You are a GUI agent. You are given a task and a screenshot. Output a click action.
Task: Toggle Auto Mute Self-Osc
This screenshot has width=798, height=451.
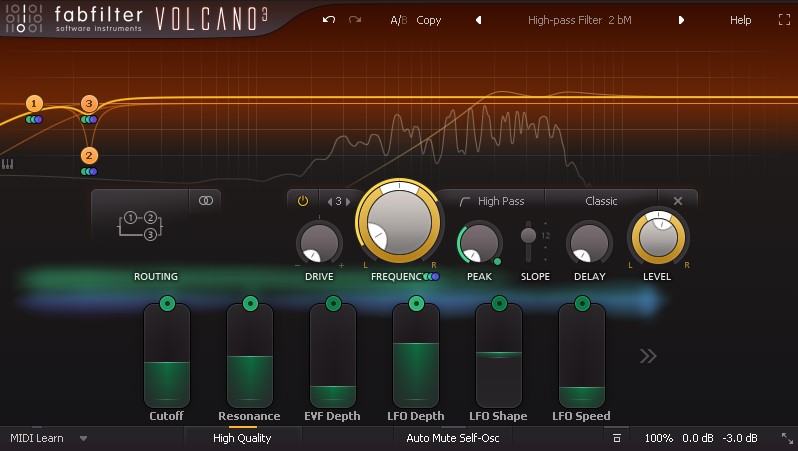tap(452, 438)
